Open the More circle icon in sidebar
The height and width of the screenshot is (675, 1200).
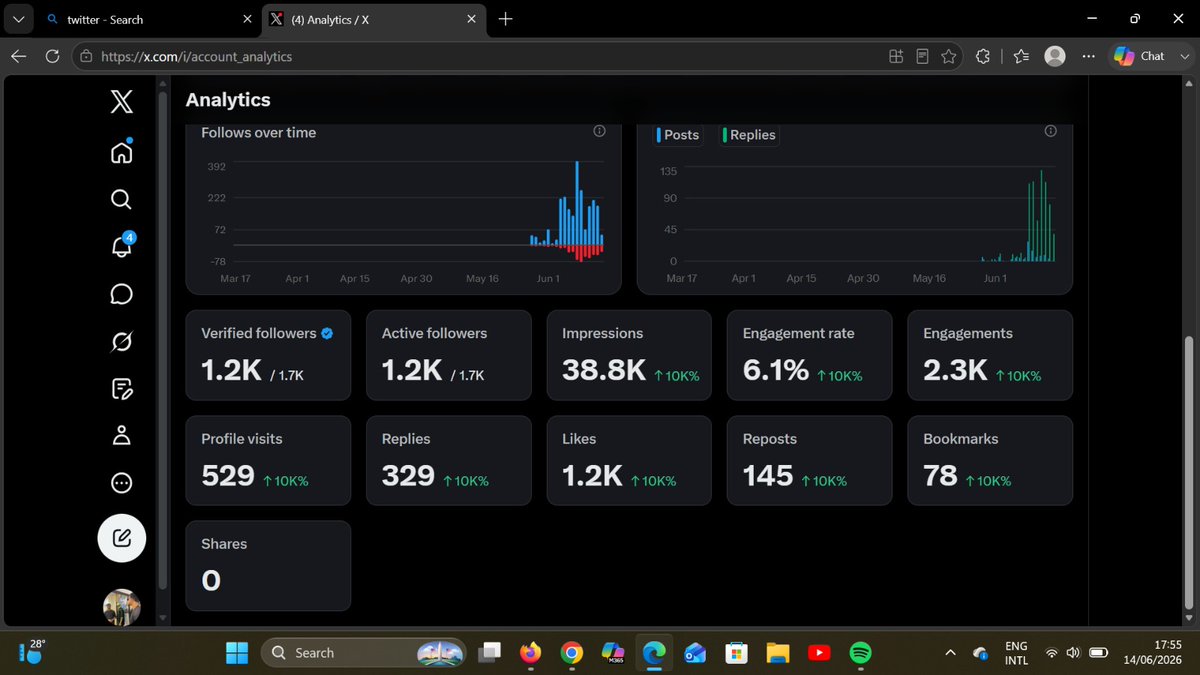tap(121, 483)
